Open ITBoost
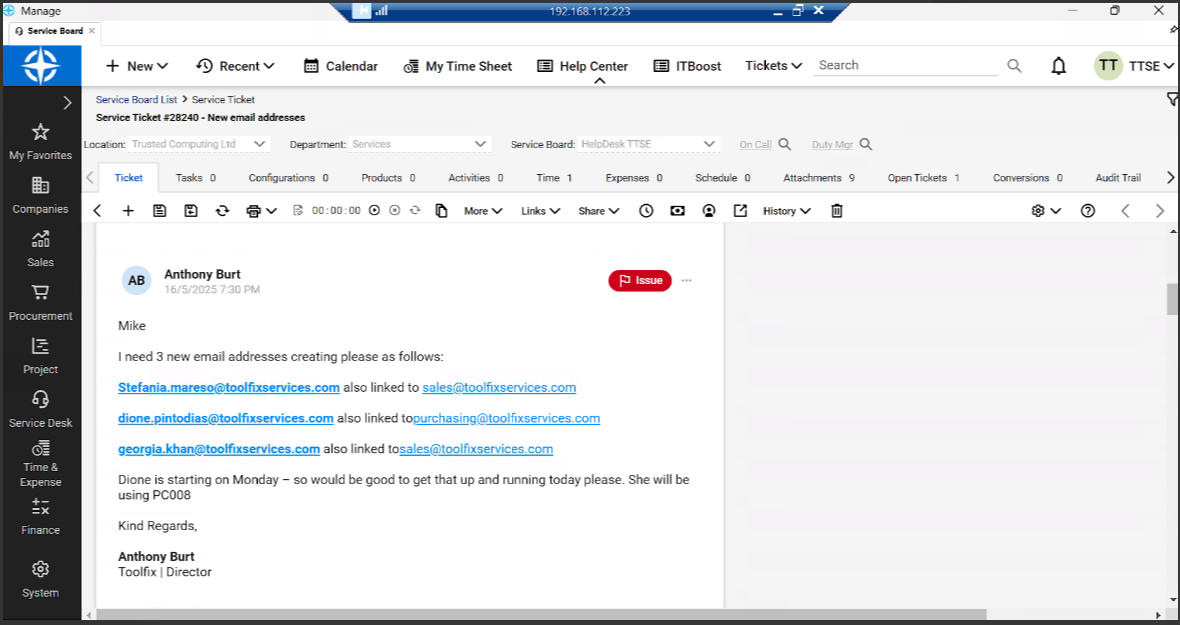 point(687,66)
